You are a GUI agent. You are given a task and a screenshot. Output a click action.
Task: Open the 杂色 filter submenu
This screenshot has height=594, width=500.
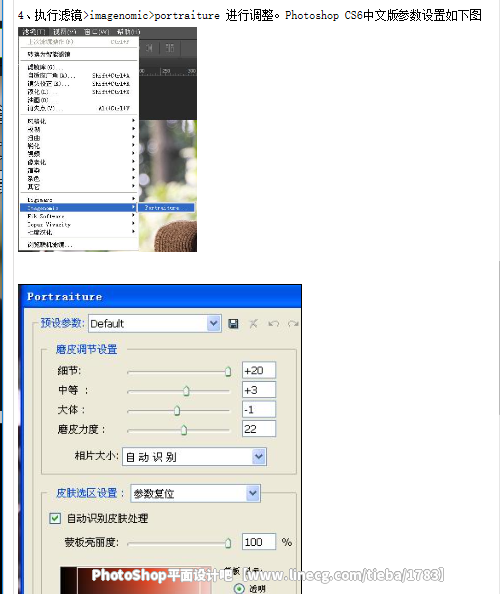click(x=79, y=178)
